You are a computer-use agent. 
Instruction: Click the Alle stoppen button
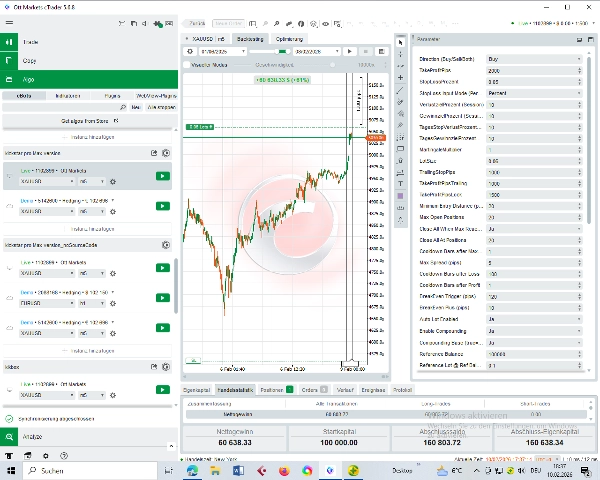(x=161, y=107)
